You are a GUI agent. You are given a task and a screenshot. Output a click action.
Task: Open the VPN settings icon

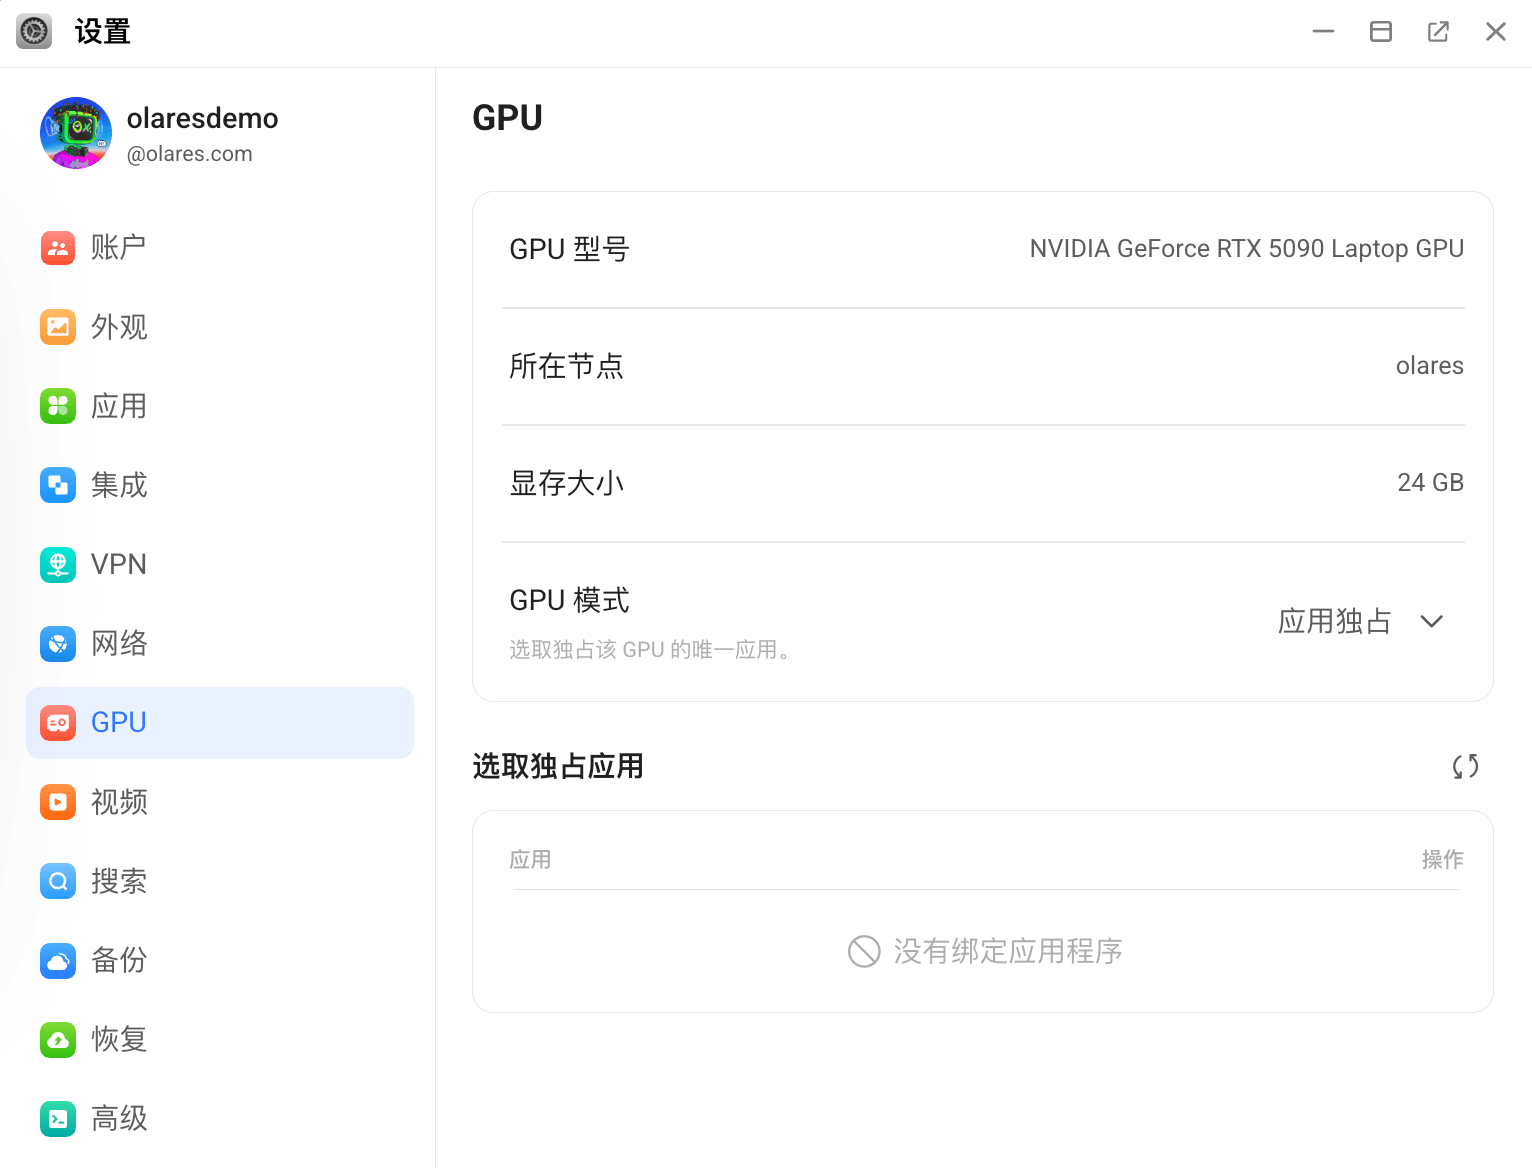click(x=57, y=564)
